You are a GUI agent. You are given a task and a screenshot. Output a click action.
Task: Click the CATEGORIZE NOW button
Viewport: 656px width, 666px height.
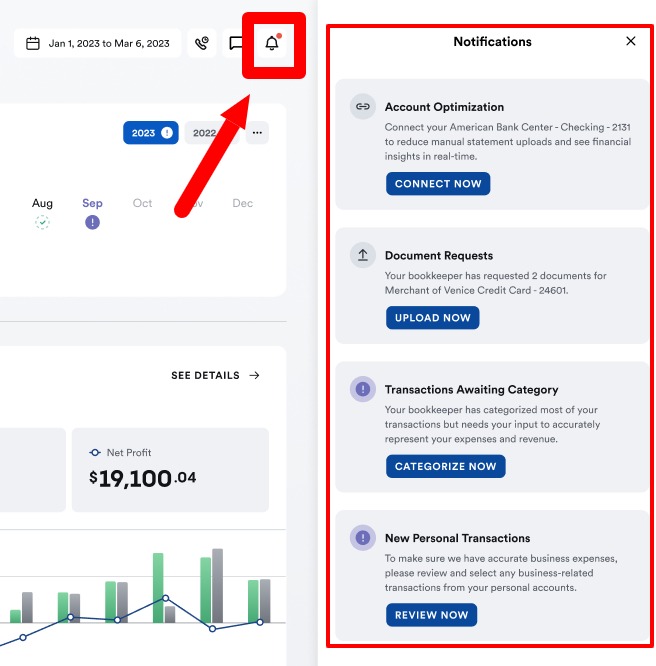click(446, 466)
